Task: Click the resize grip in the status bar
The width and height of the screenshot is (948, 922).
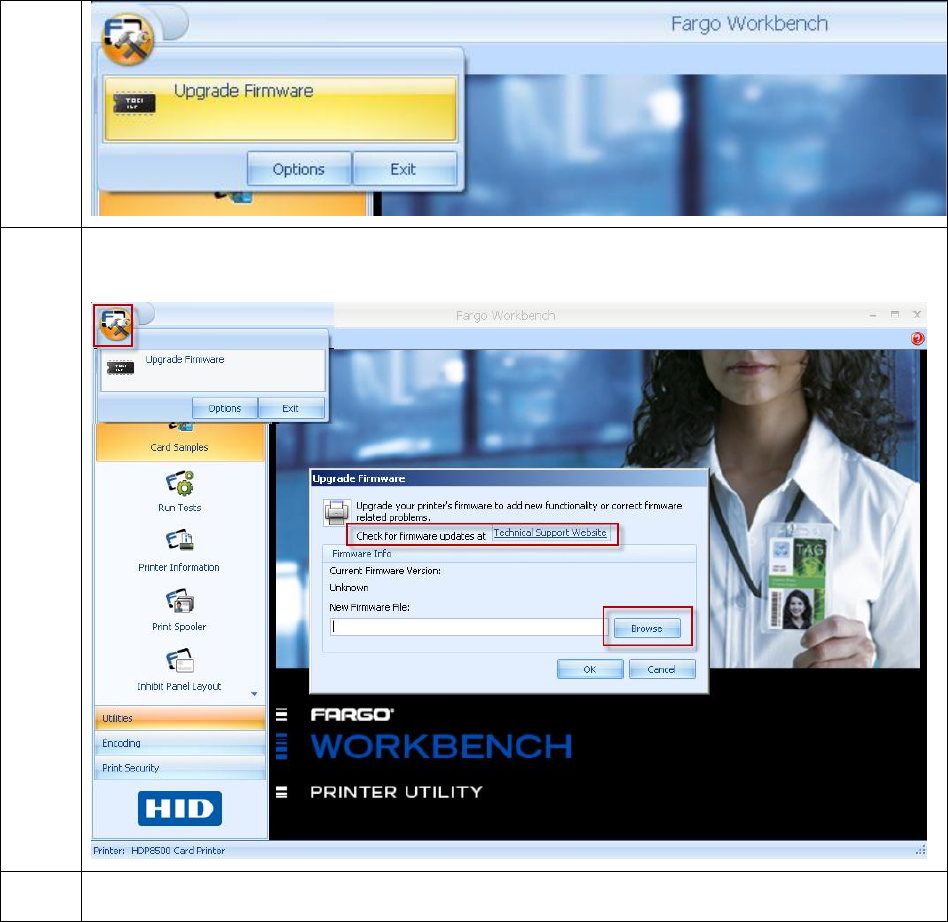Action: click(x=921, y=850)
